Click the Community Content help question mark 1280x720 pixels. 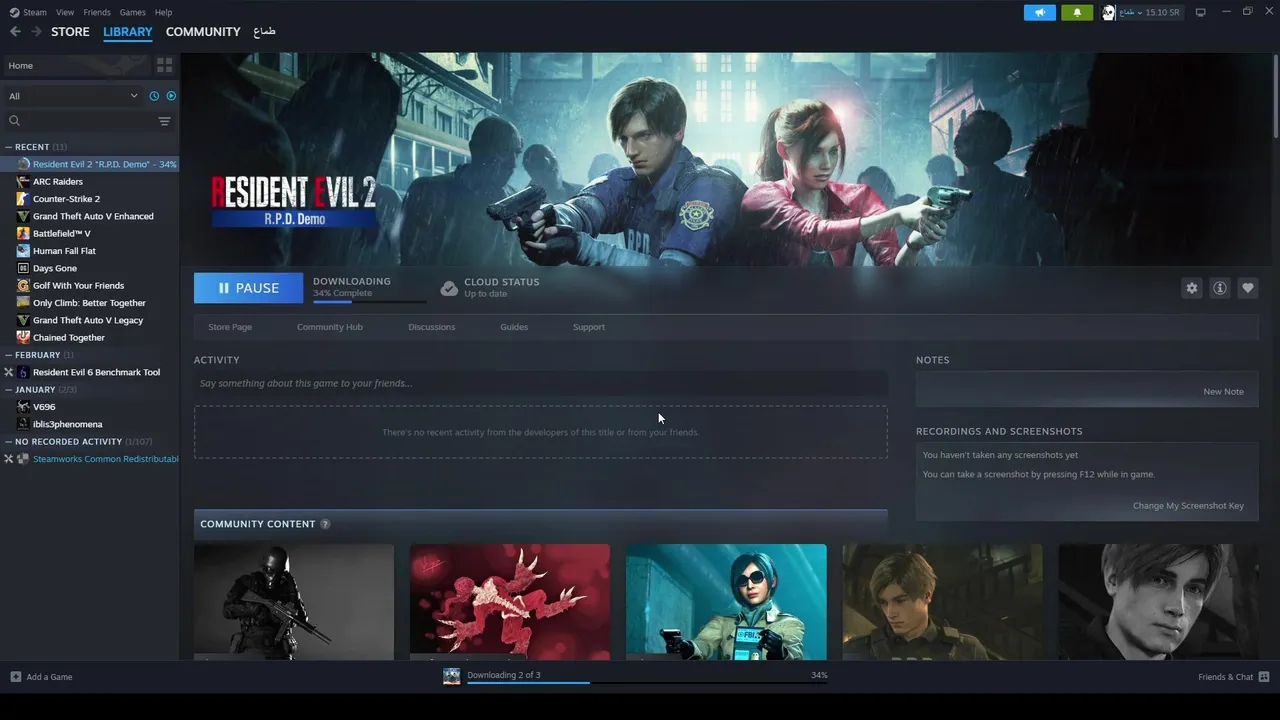[325, 524]
